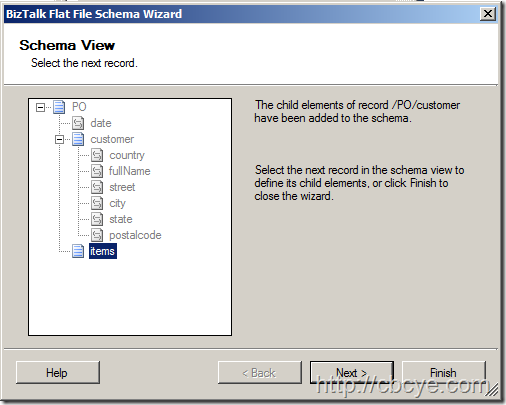
Task: Select the PO tree label
Action: point(79,107)
